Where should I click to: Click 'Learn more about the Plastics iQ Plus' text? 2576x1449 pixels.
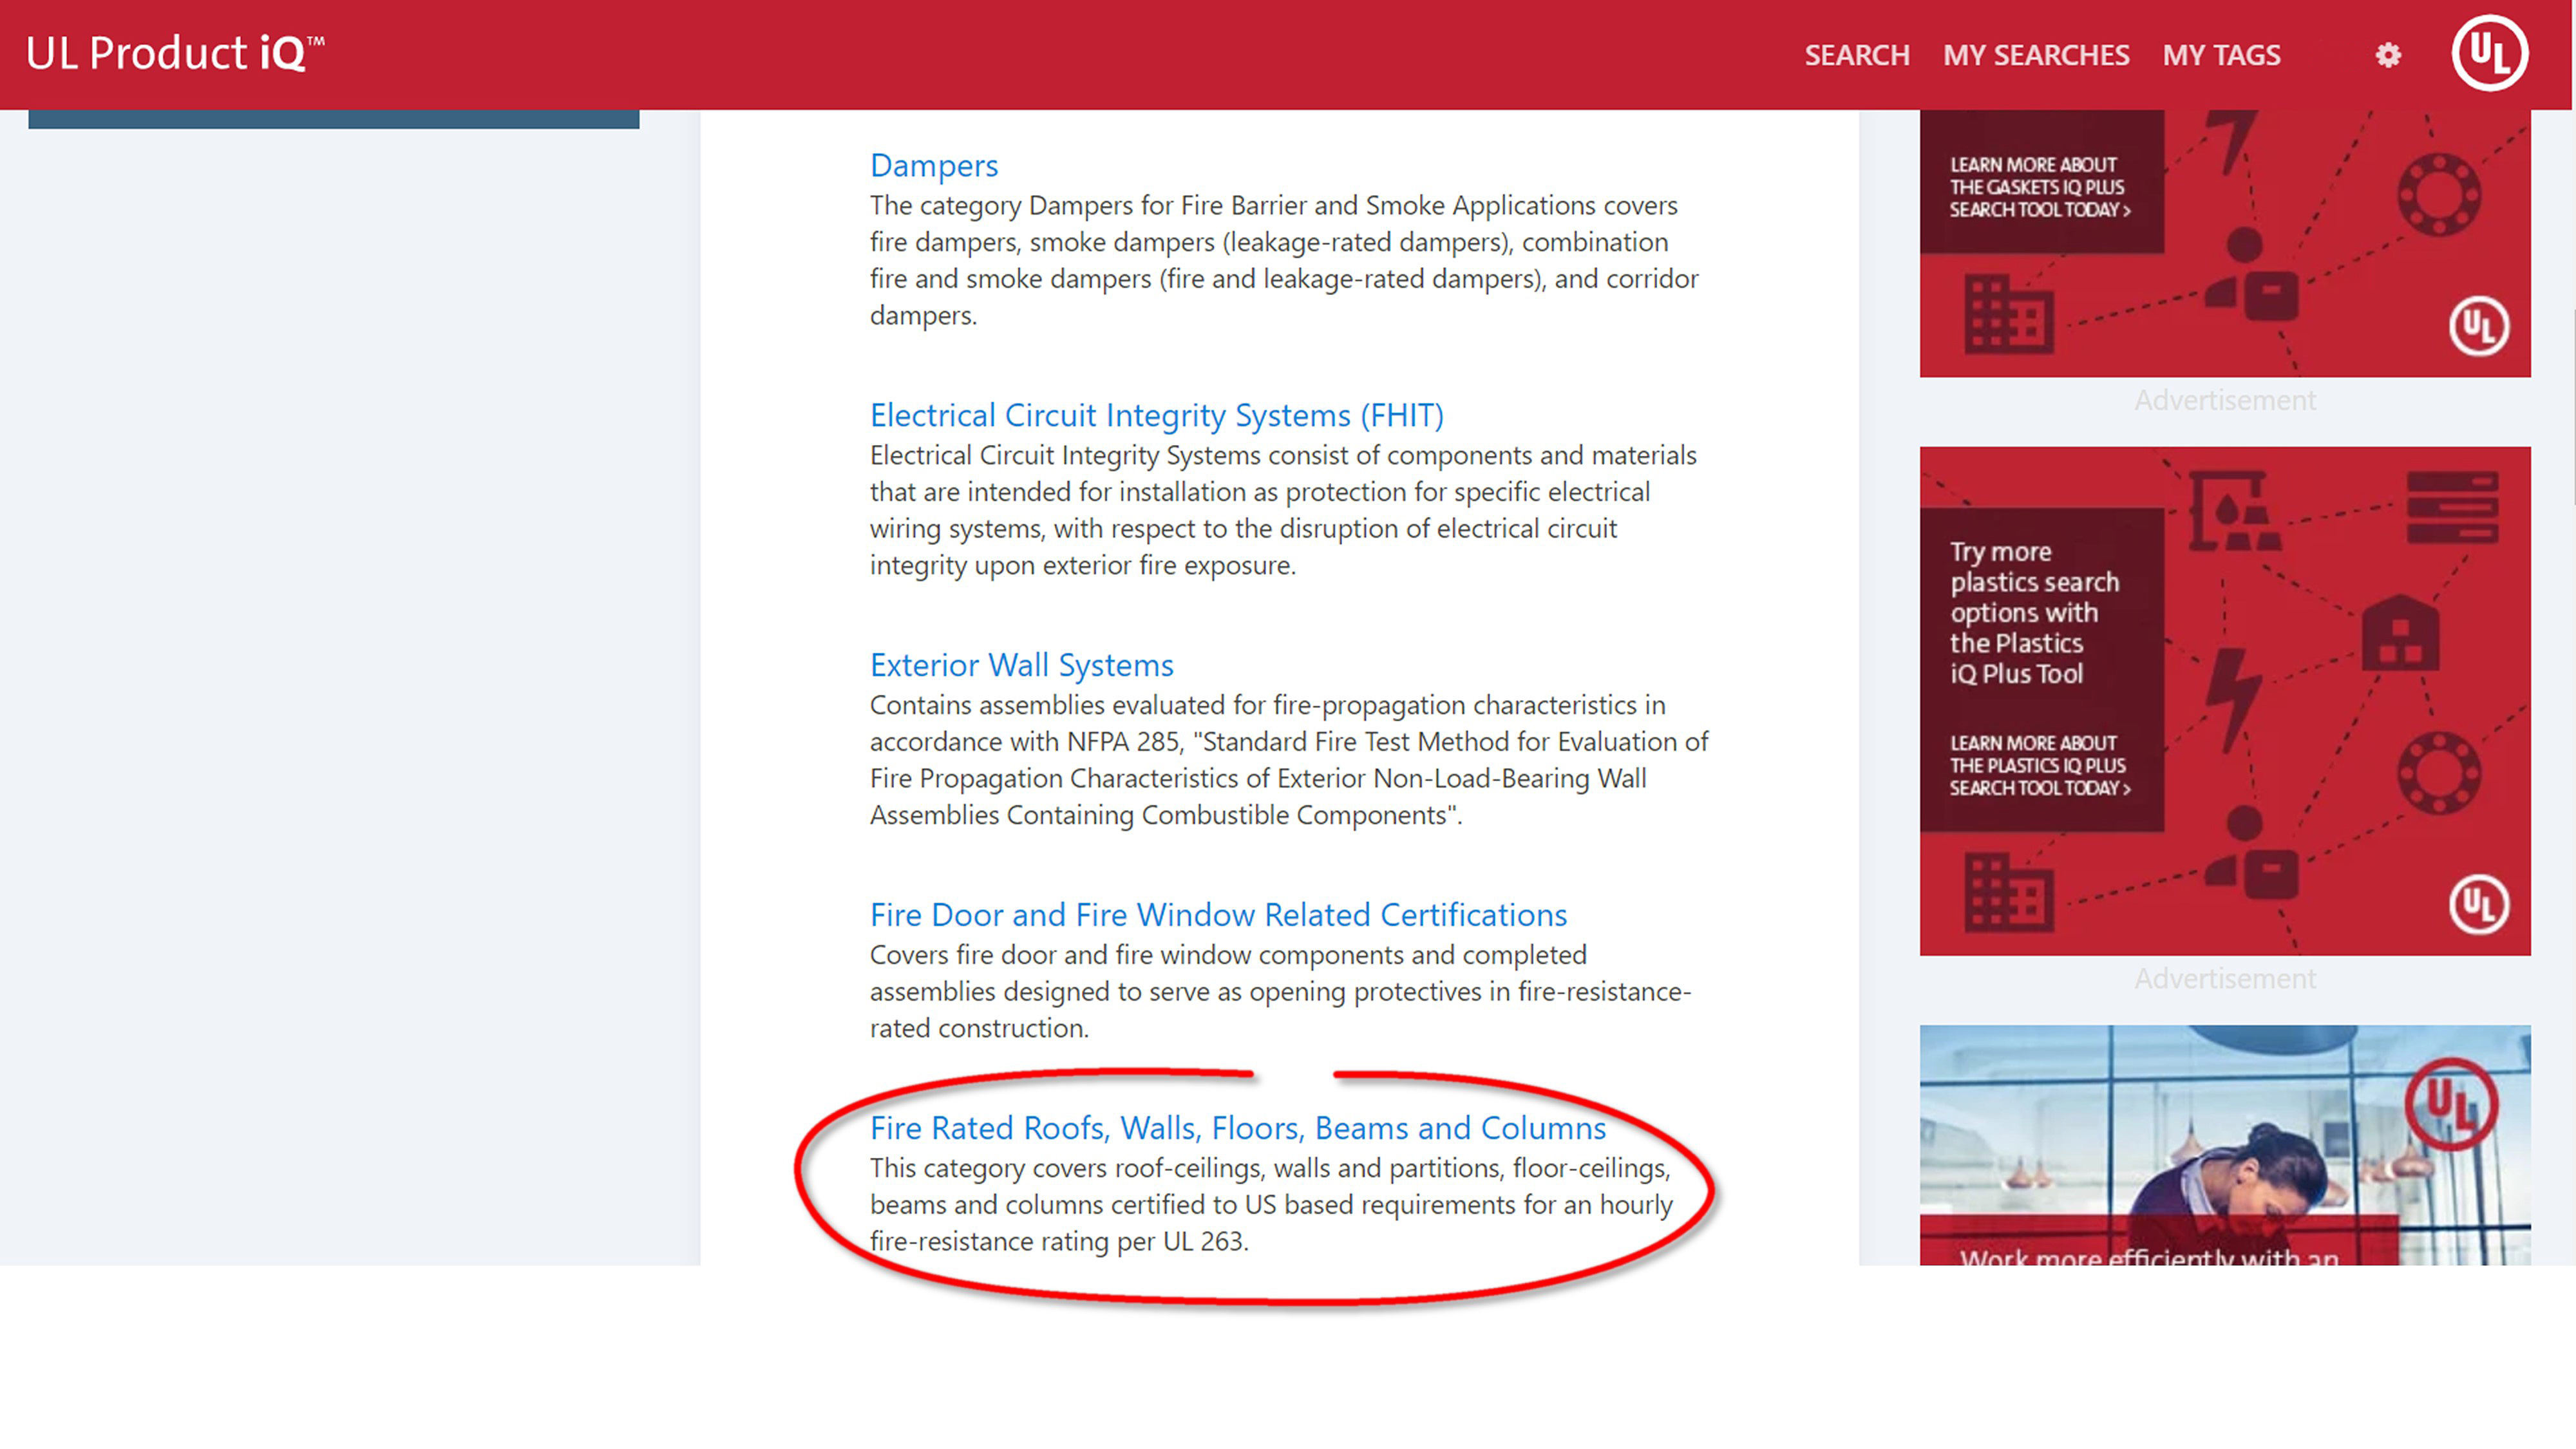[x=2039, y=765]
